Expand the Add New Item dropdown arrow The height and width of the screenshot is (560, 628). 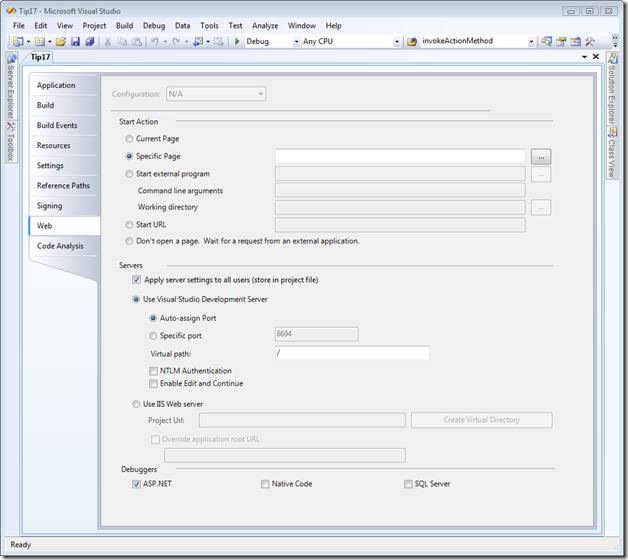click(50, 42)
